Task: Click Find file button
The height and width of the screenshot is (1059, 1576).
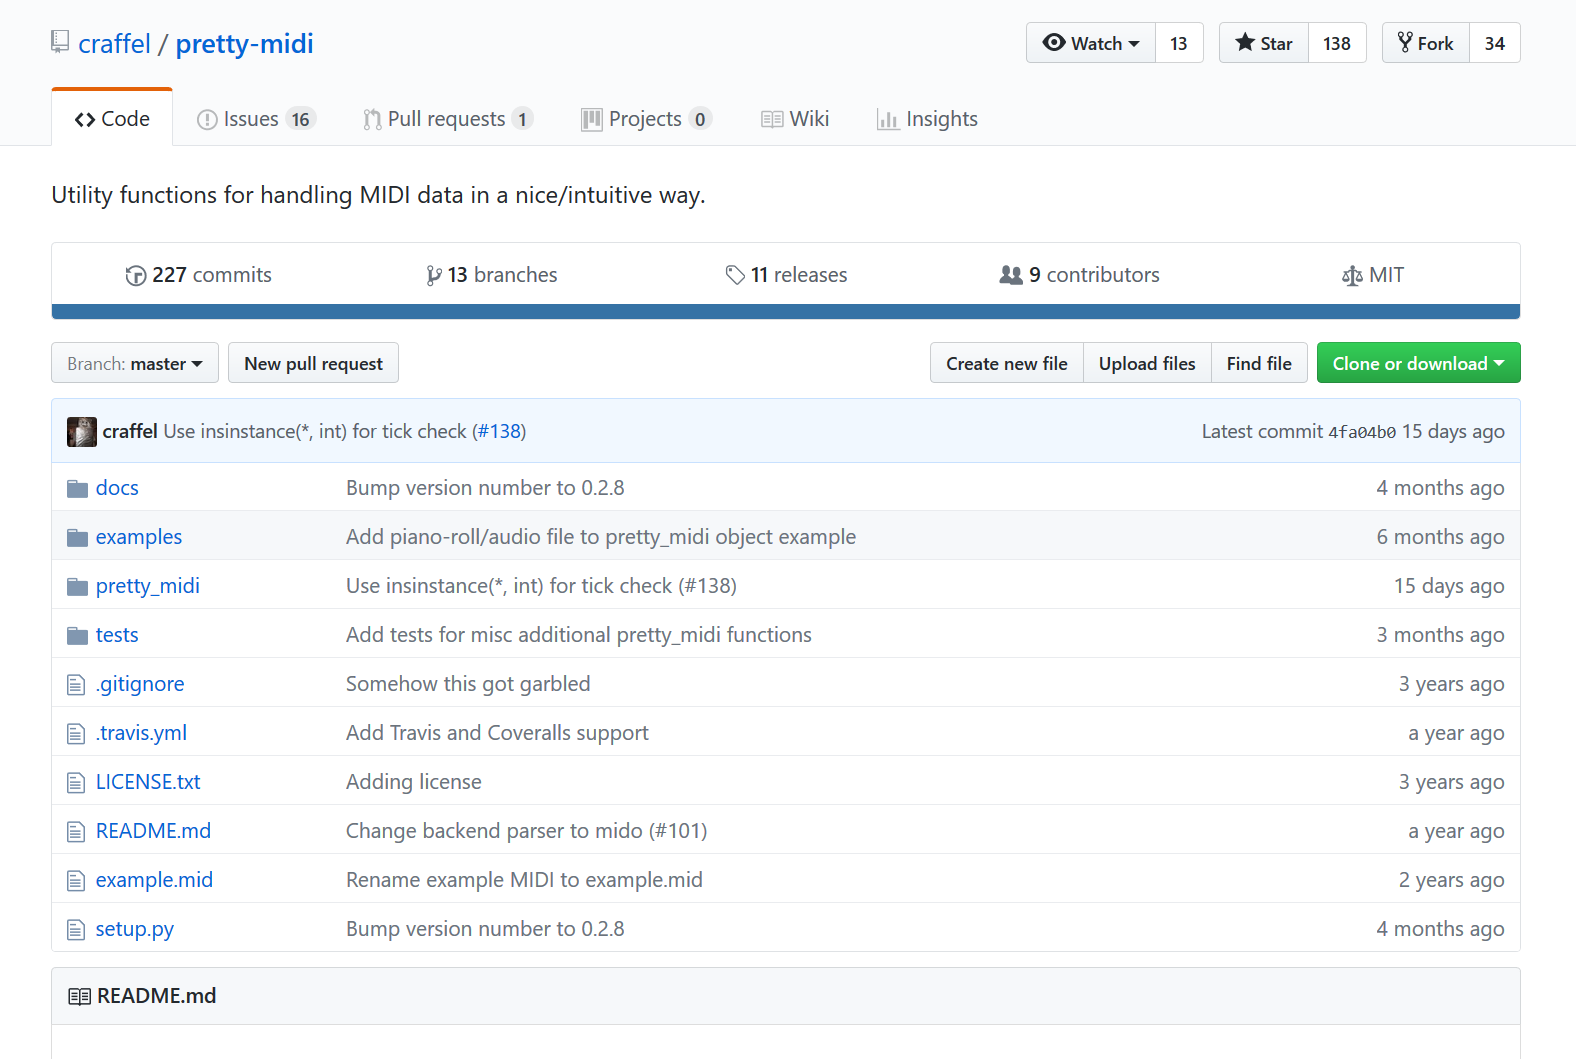Action: (1259, 363)
